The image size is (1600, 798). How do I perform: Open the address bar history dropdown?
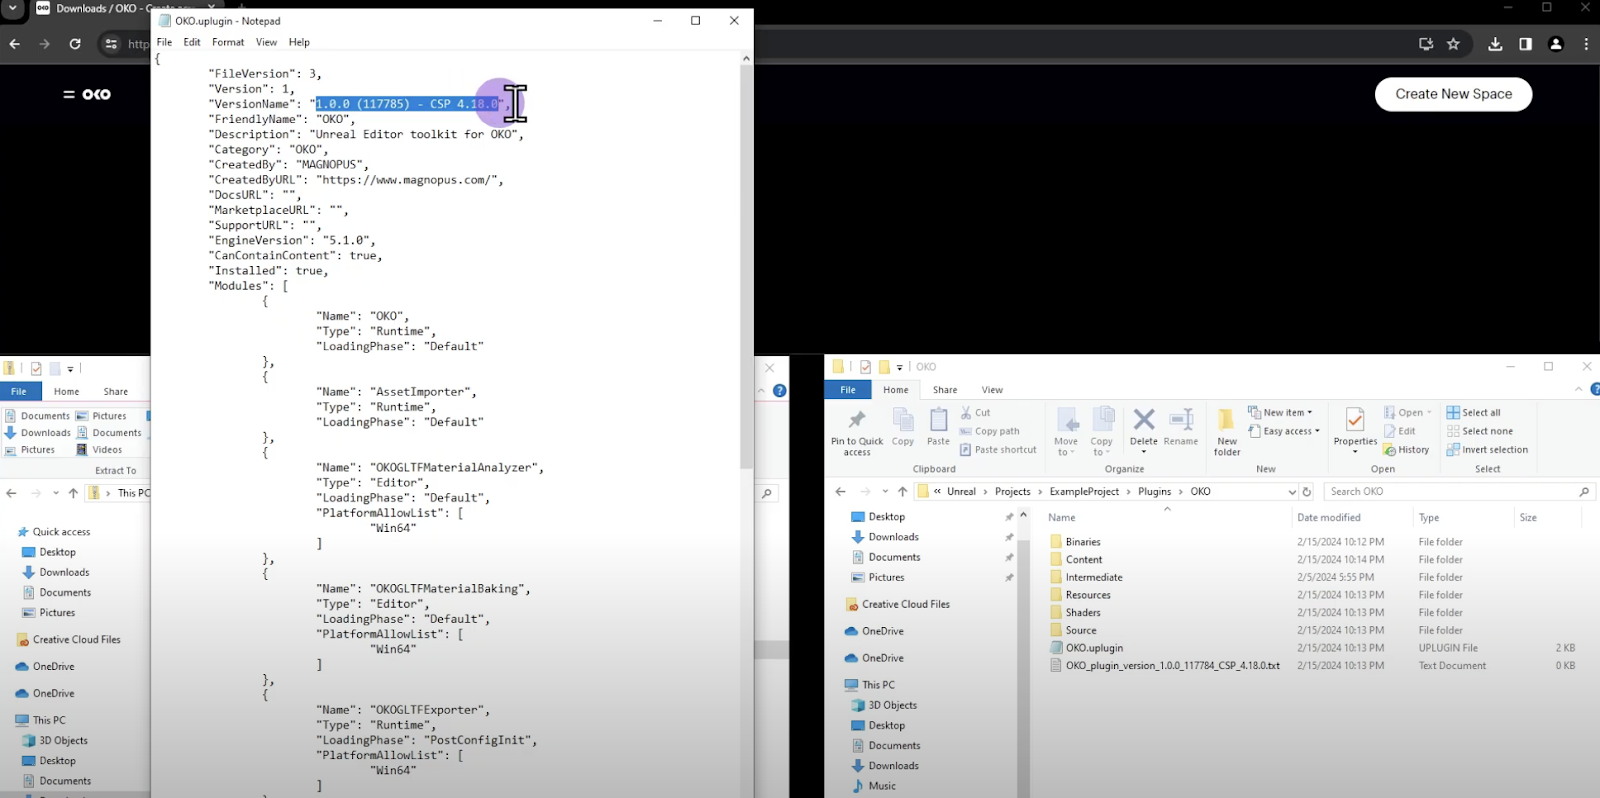1291,492
